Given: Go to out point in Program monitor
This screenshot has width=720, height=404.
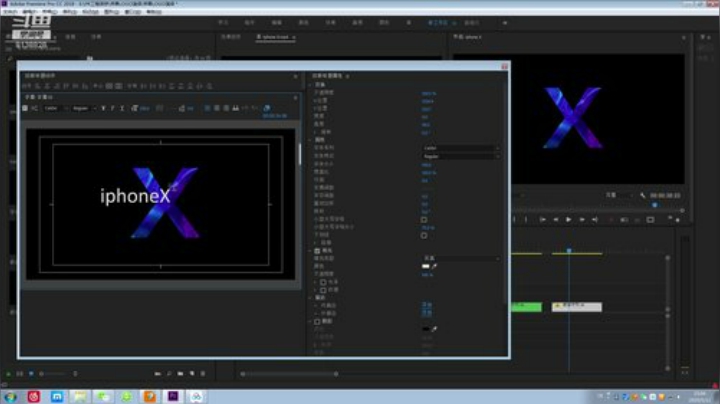Looking at the screenshot, I should coord(595,220).
